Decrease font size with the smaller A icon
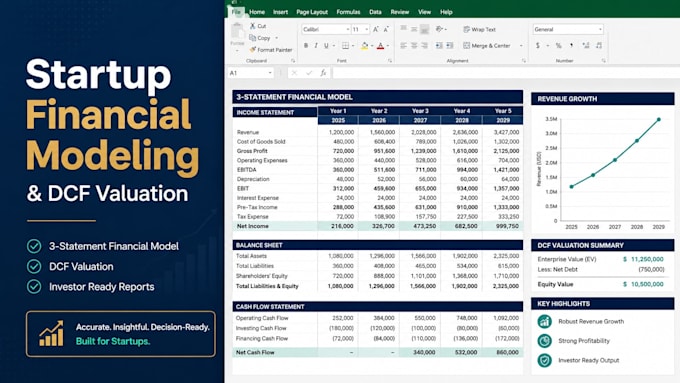680x383 pixels. [x=386, y=29]
